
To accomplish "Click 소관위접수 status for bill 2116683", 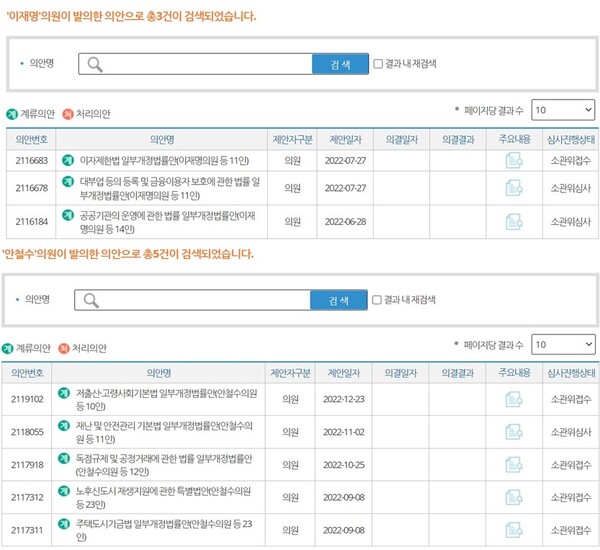I will tap(571, 161).
